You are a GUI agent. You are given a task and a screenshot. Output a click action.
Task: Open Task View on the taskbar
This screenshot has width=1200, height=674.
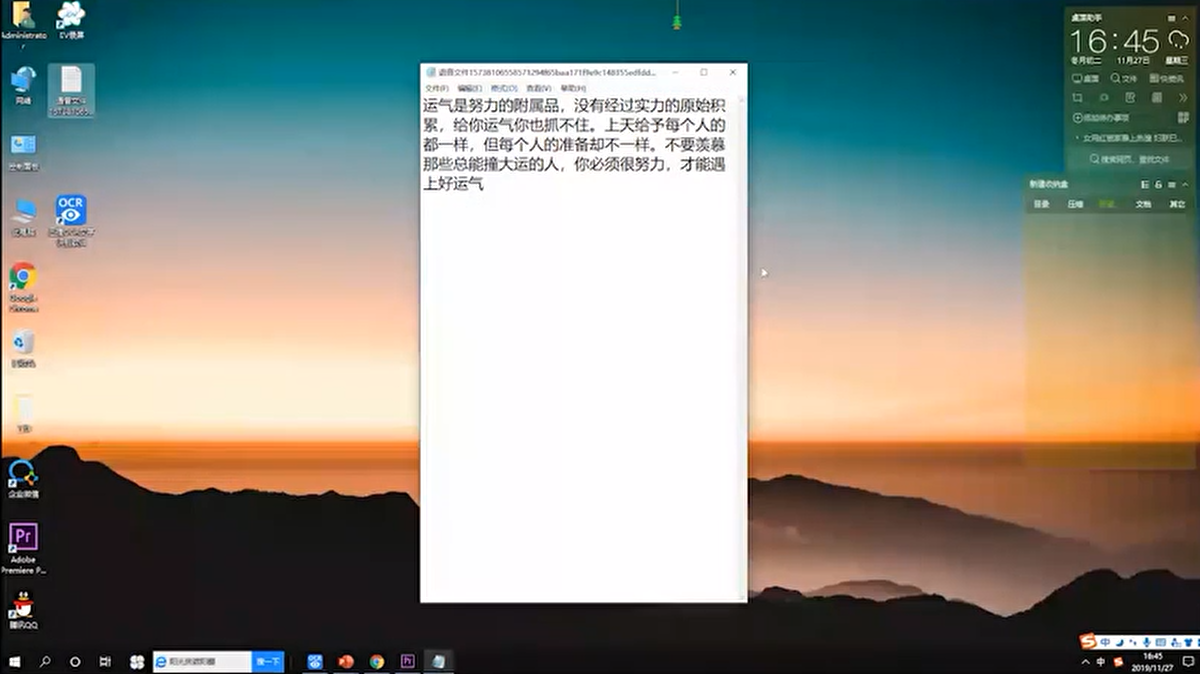point(105,662)
